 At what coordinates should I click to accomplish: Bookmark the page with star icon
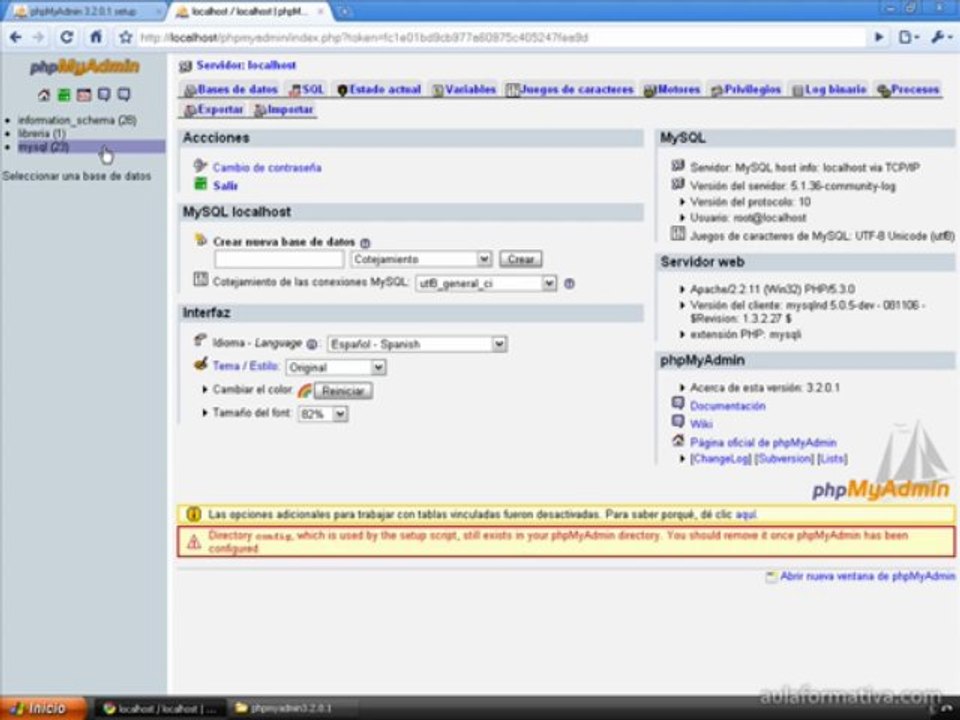[x=126, y=37]
